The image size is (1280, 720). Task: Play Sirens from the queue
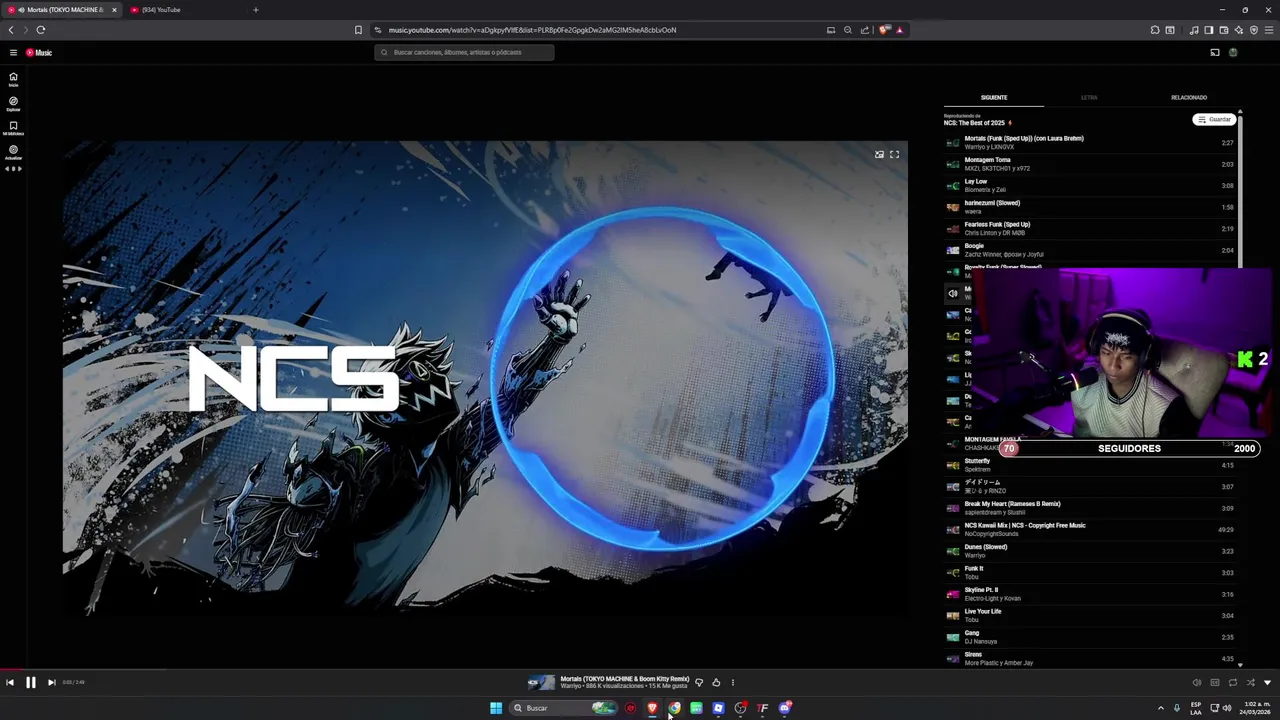pyautogui.click(x=1090, y=658)
